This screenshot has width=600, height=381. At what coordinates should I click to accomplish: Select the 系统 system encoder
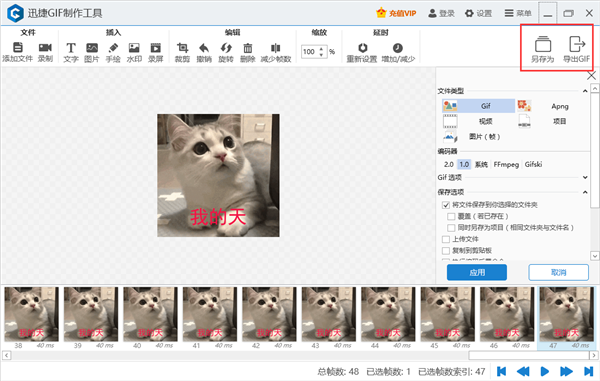point(481,164)
